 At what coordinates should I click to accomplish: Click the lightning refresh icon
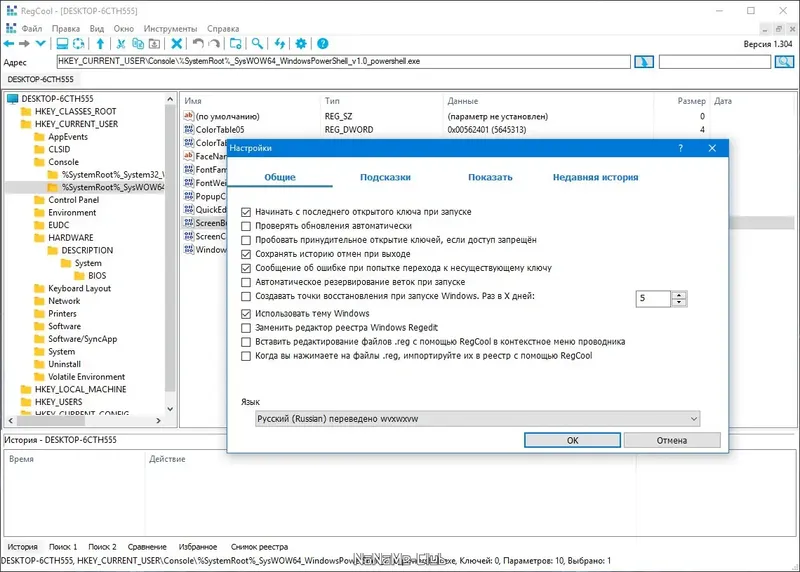click(x=280, y=44)
